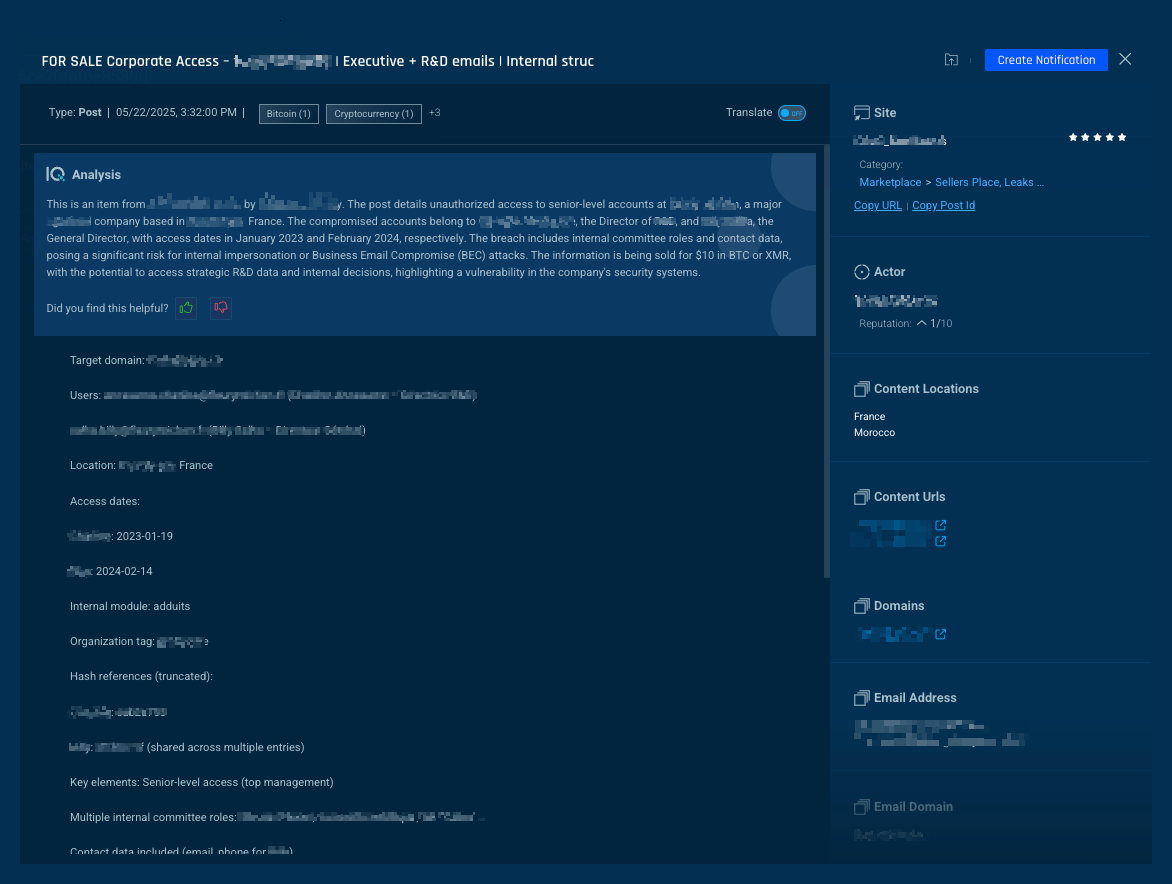The width and height of the screenshot is (1172, 884).
Task: Open Sellers Place, Leaks category link
Action: (x=989, y=183)
